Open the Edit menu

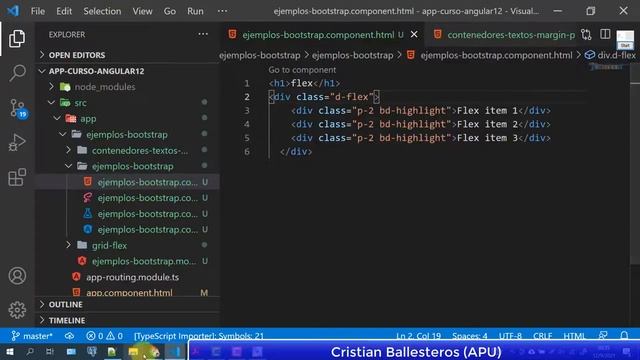pyautogui.click(x=64, y=11)
